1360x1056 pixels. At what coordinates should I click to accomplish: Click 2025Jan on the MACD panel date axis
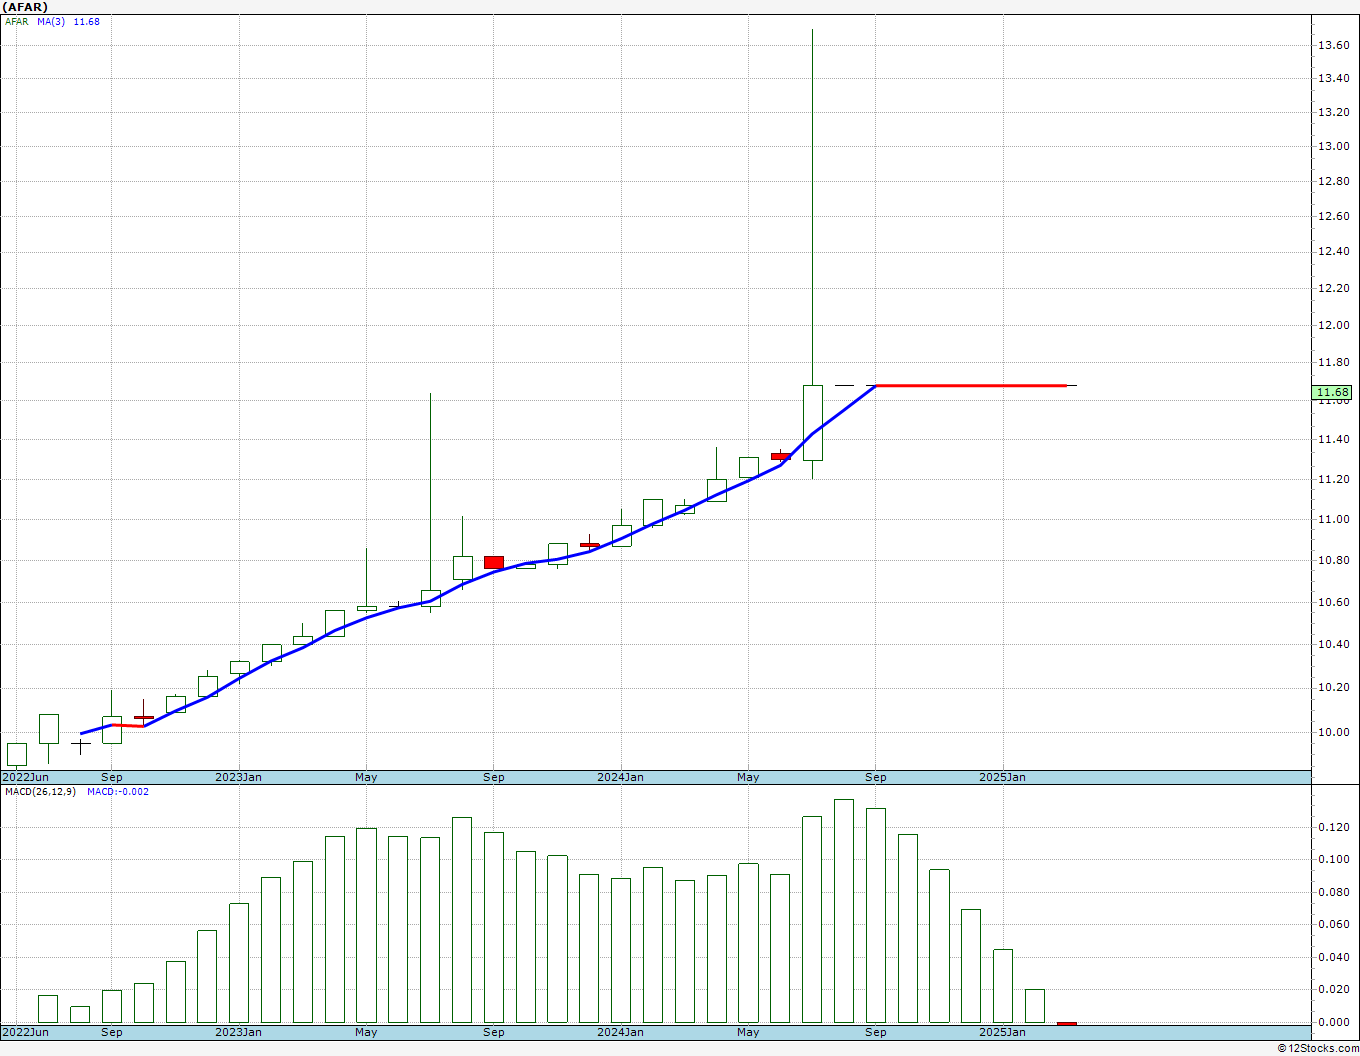[1003, 1032]
